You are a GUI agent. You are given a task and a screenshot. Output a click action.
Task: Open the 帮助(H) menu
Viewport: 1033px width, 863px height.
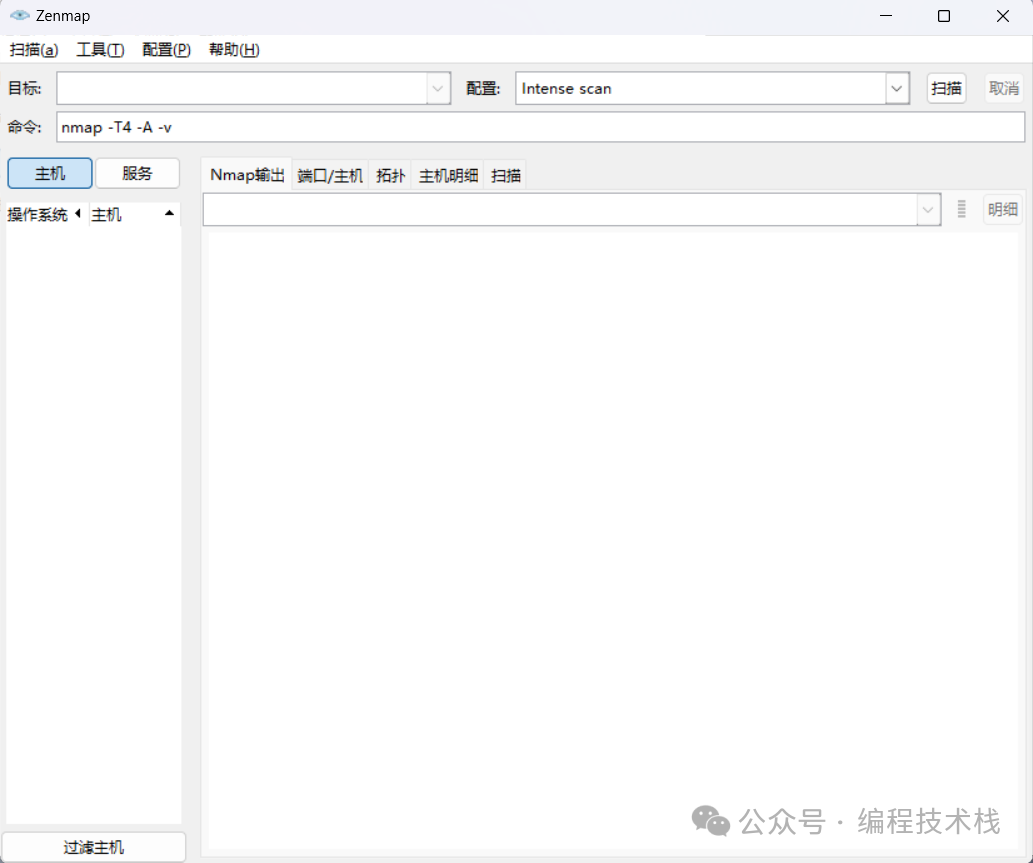click(234, 50)
